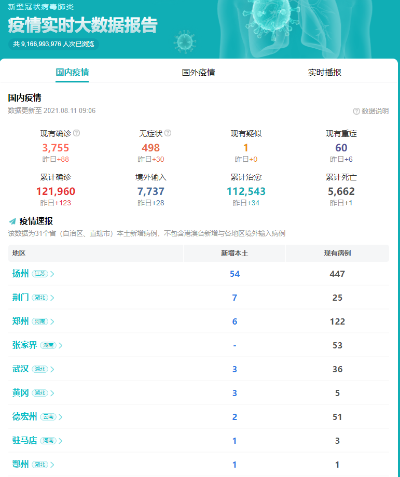Click the 现有病例 column header
Viewport: 400px width, 477px height.
[x=337, y=253]
